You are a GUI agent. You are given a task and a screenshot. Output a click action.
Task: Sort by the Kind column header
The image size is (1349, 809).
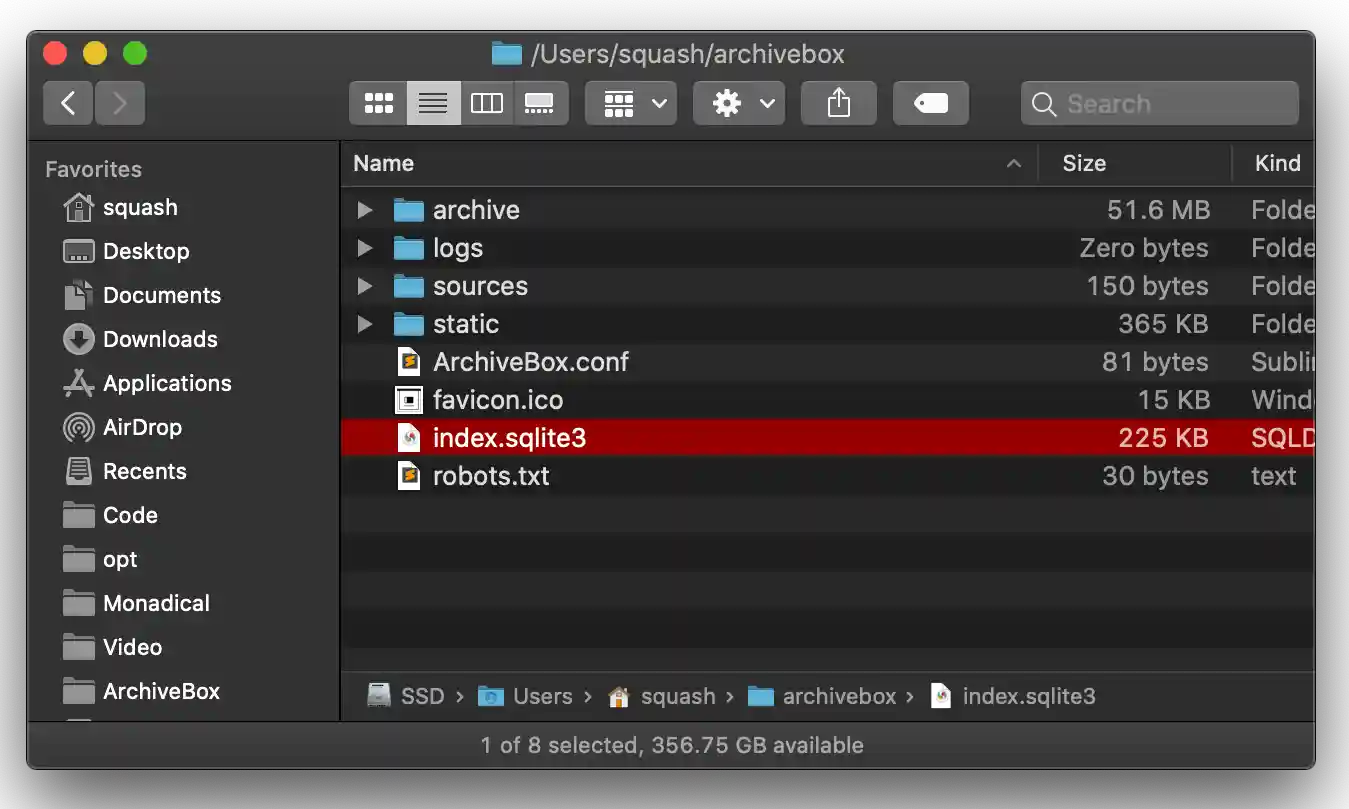pos(1273,163)
